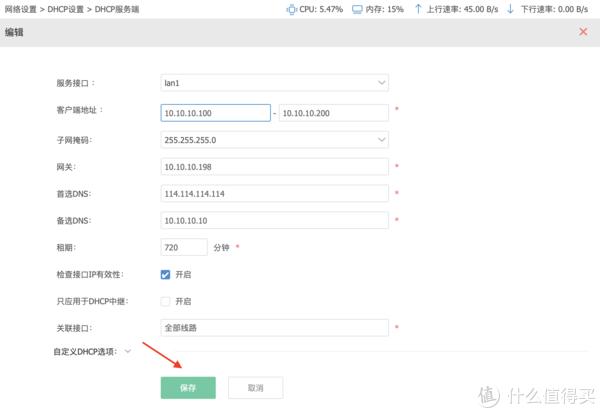Open the 子网掩码 dropdown
The height and width of the screenshot is (413, 600).
[x=274, y=140]
